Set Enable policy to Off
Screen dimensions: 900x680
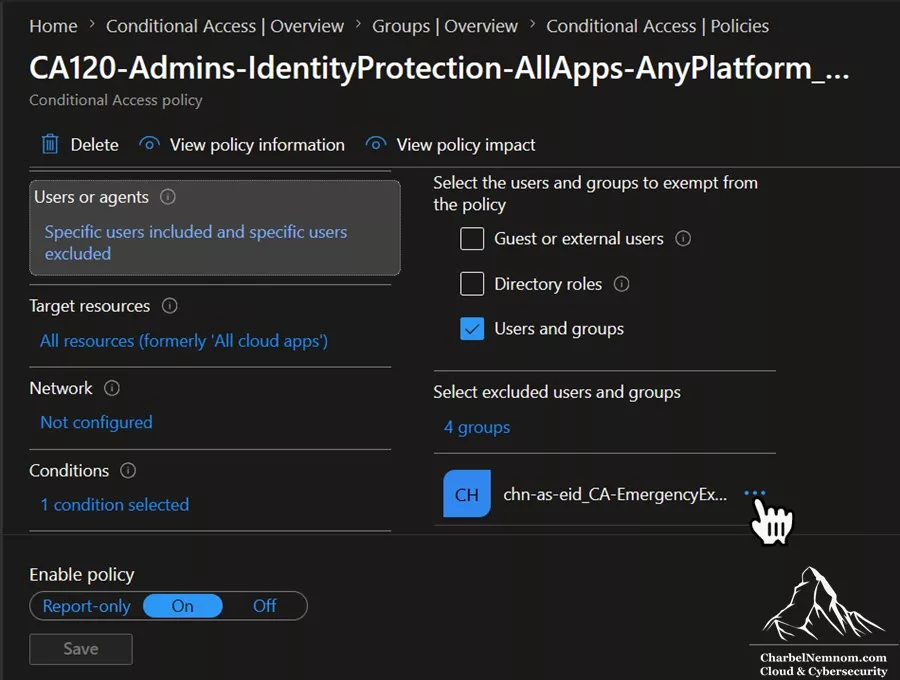pos(265,606)
